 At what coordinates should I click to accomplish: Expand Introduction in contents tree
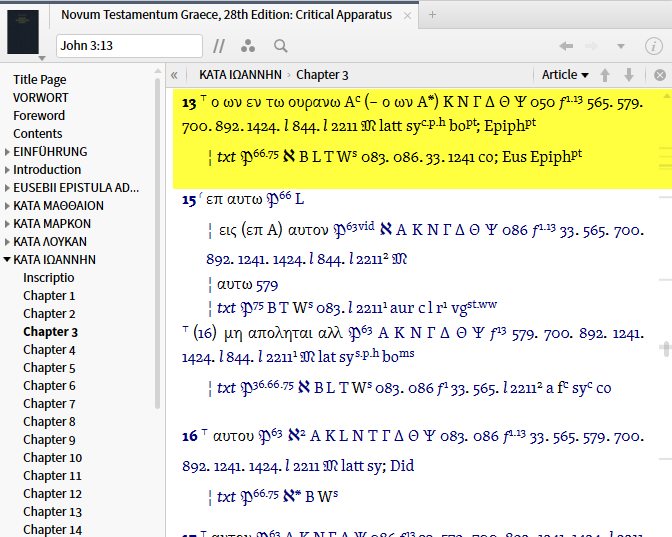7,170
